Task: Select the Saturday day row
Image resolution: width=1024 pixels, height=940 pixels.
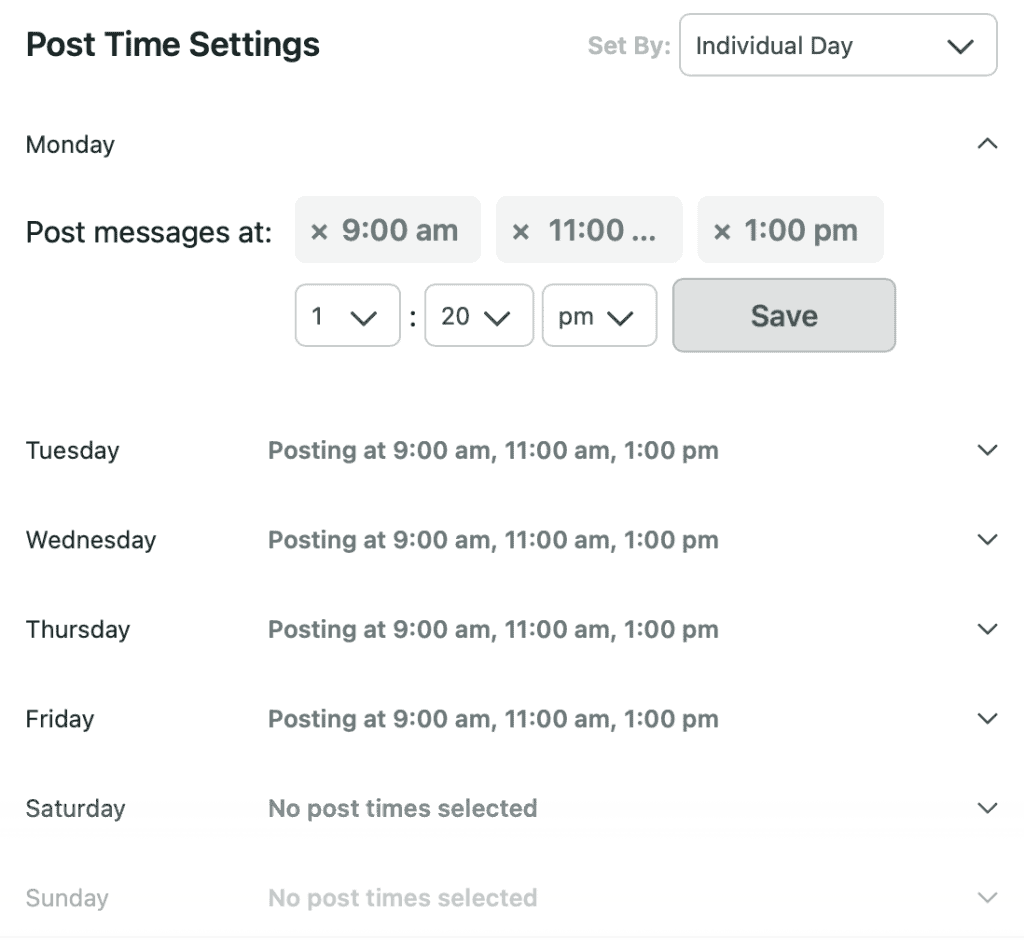Action: (75, 808)
